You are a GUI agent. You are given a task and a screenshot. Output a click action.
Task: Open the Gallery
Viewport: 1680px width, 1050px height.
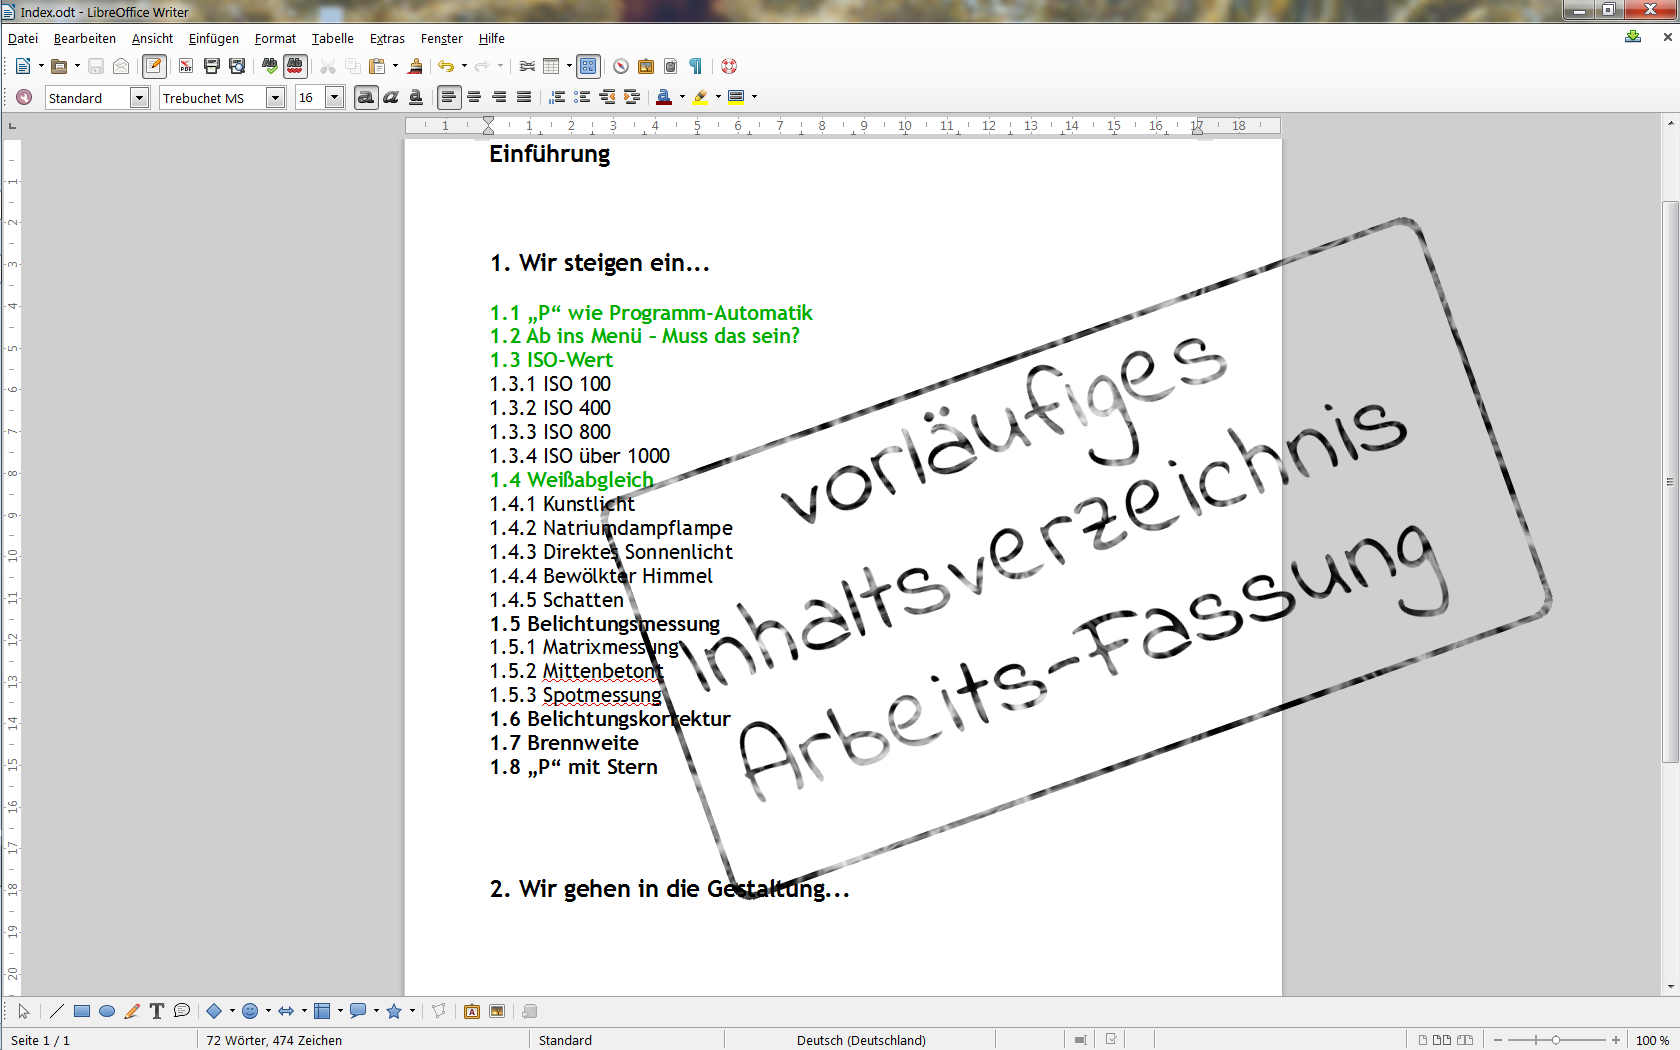coord(646,66)
